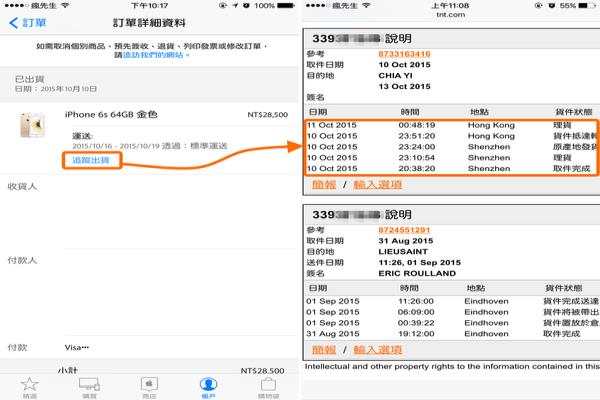Image resolution: width=600 pixels, height=400 pixels.
Task: Tap the 13 Oct 2015 delivery date
Action: [404, 86]
